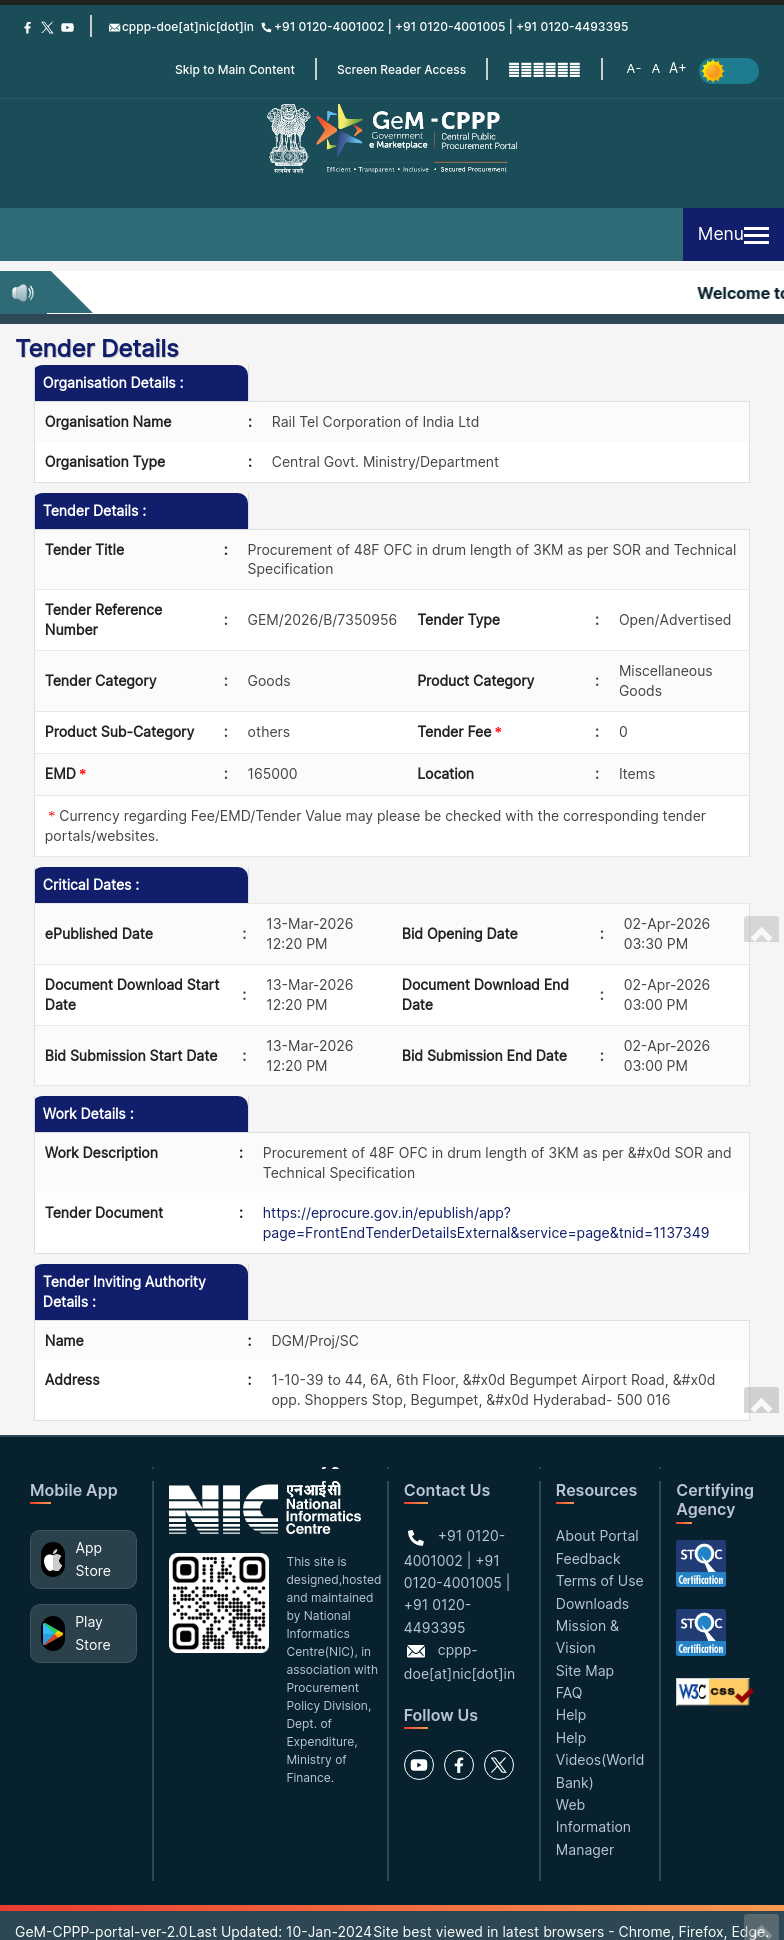The image size is (784, 1940).
Task: Open Terms of Use footer link
Action: [599, 1581]
